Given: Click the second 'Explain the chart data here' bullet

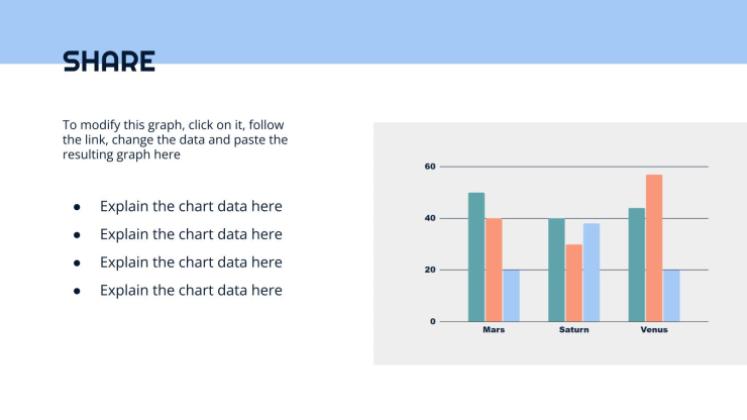Looking at the screenshot, I should 191,234.
